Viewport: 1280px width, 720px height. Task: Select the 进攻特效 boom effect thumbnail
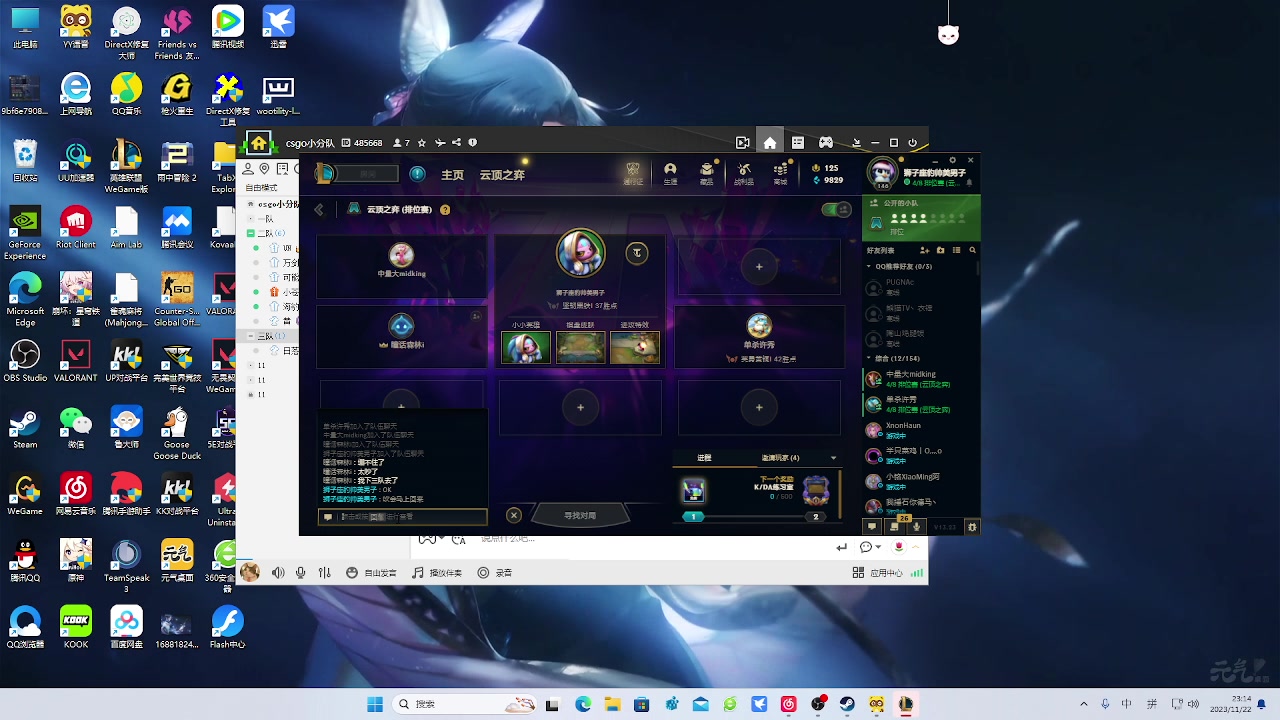635,347
